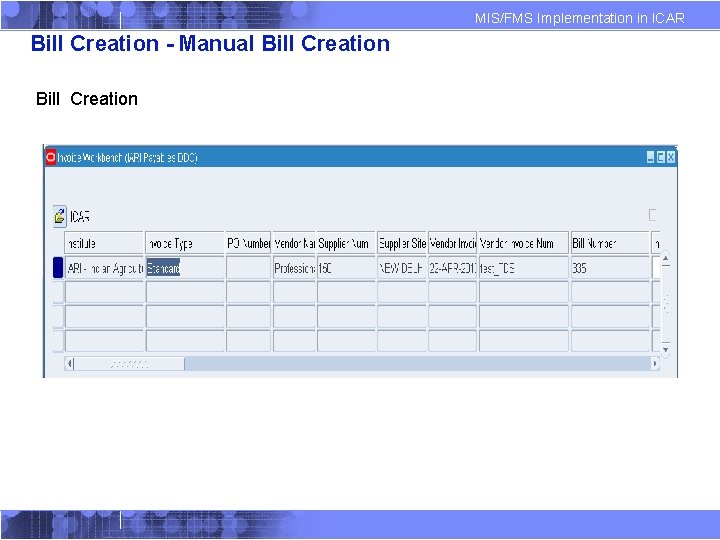
Task: Click Supplier Num cell showing 160
Action: coord(346,268)
